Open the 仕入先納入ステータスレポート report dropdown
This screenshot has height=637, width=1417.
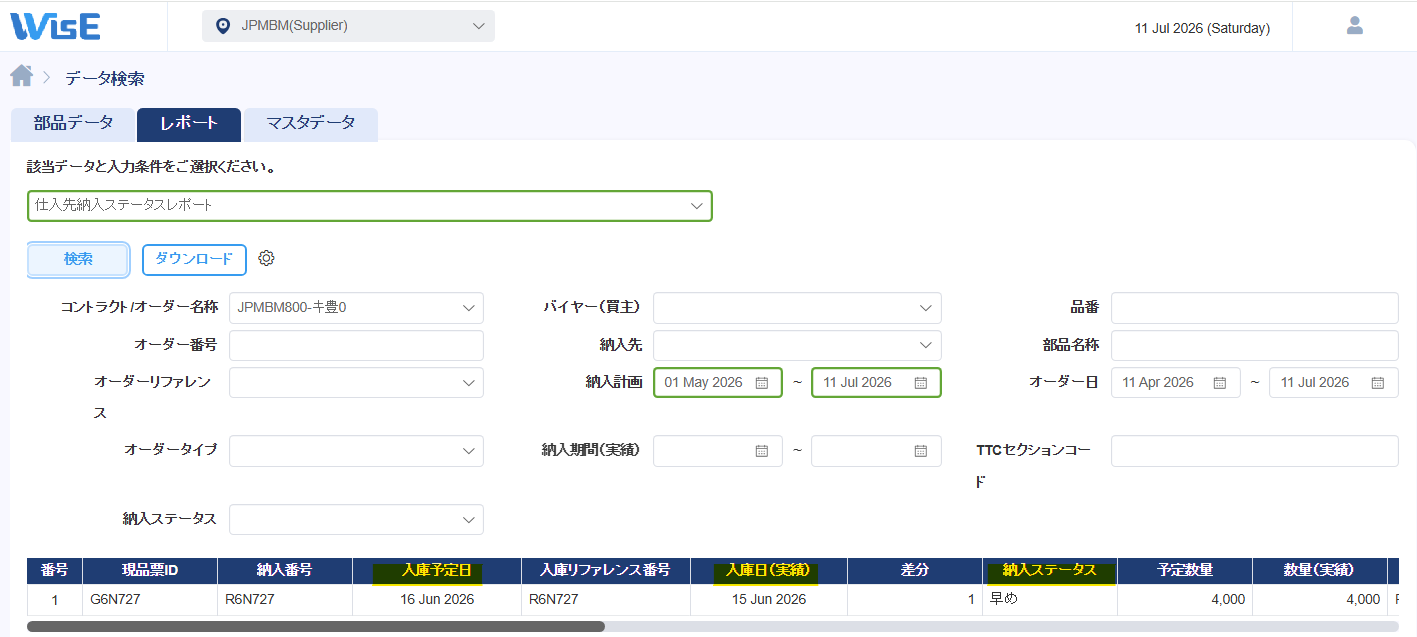pyautogui.click(x=370, y=205)
